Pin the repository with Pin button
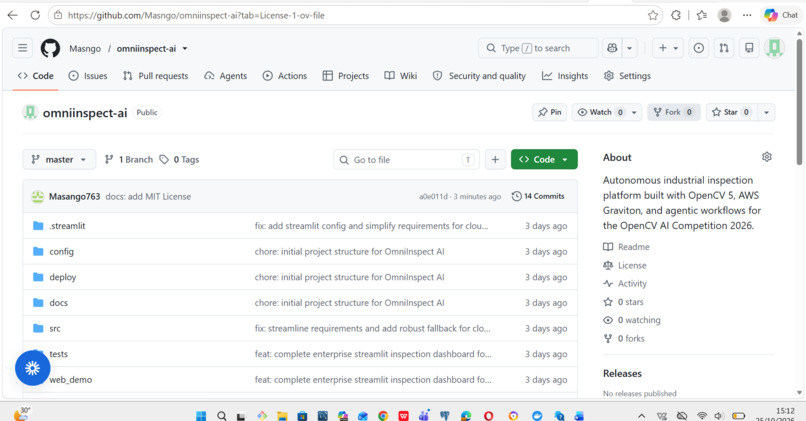This screenshot has height=421, width=806. 549,112
